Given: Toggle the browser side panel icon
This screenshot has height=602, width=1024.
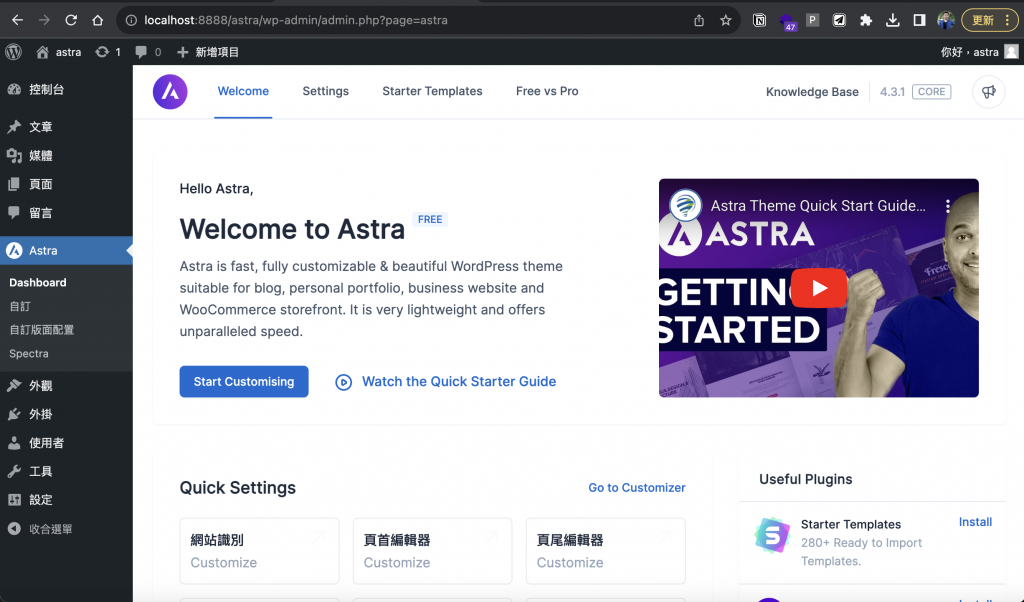Looking at the screenshot, I should [x=919, y=20].
